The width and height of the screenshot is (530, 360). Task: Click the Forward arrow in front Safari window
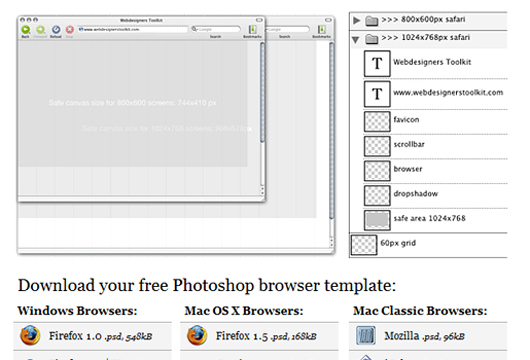pos(41,30)
